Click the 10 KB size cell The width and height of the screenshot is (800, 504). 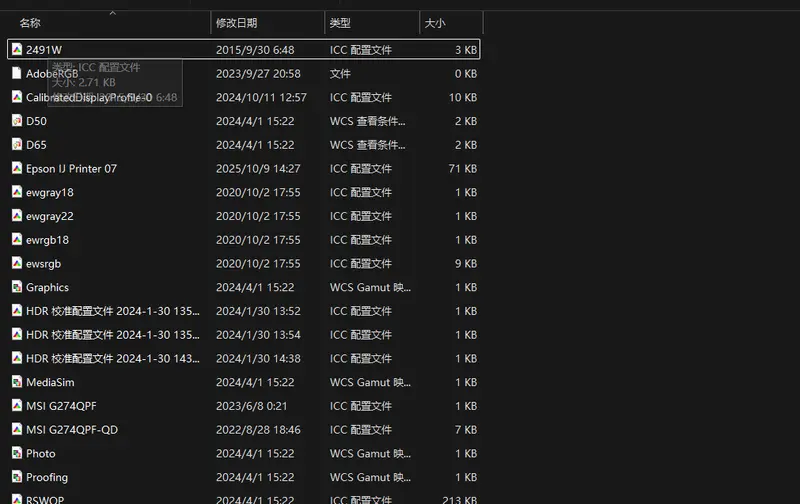pyautogui.click(x=463, y=97)
